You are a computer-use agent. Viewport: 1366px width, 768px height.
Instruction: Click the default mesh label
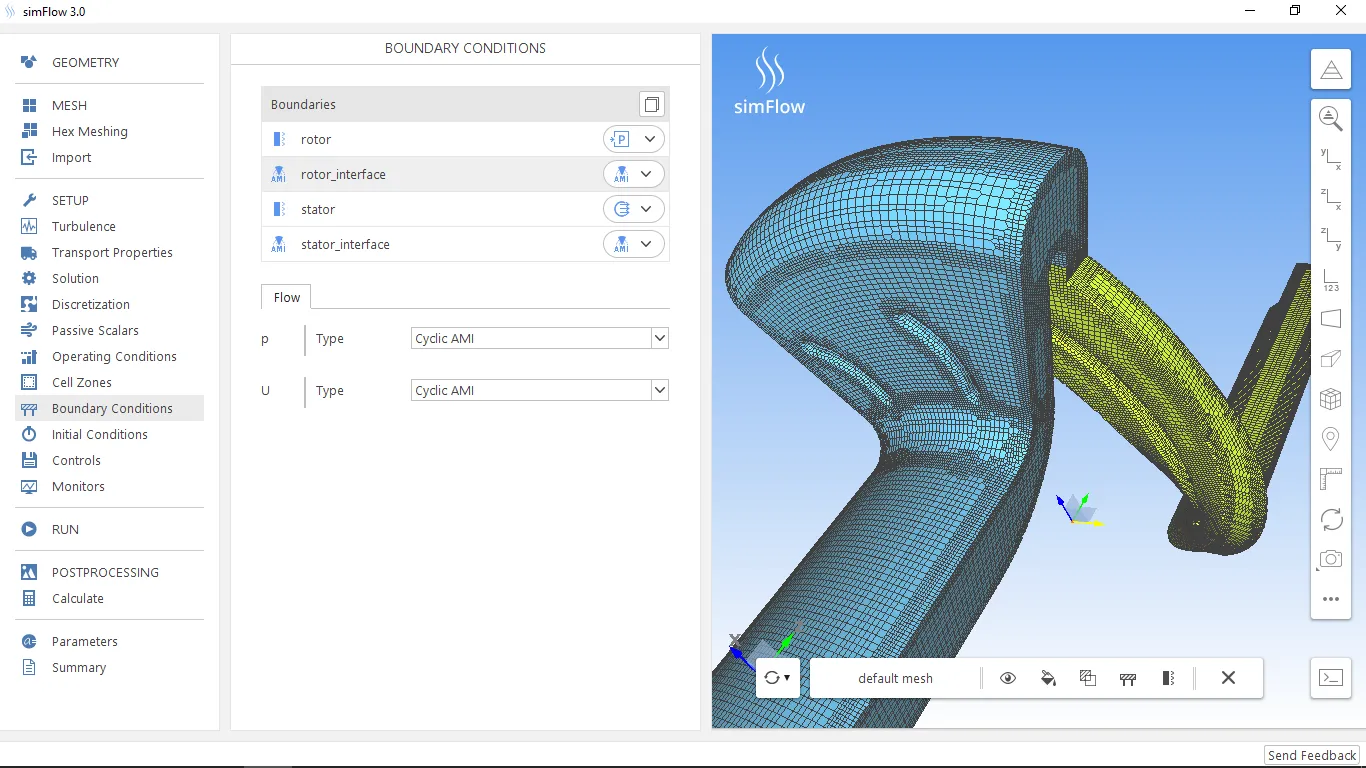(x=895, y=678)
